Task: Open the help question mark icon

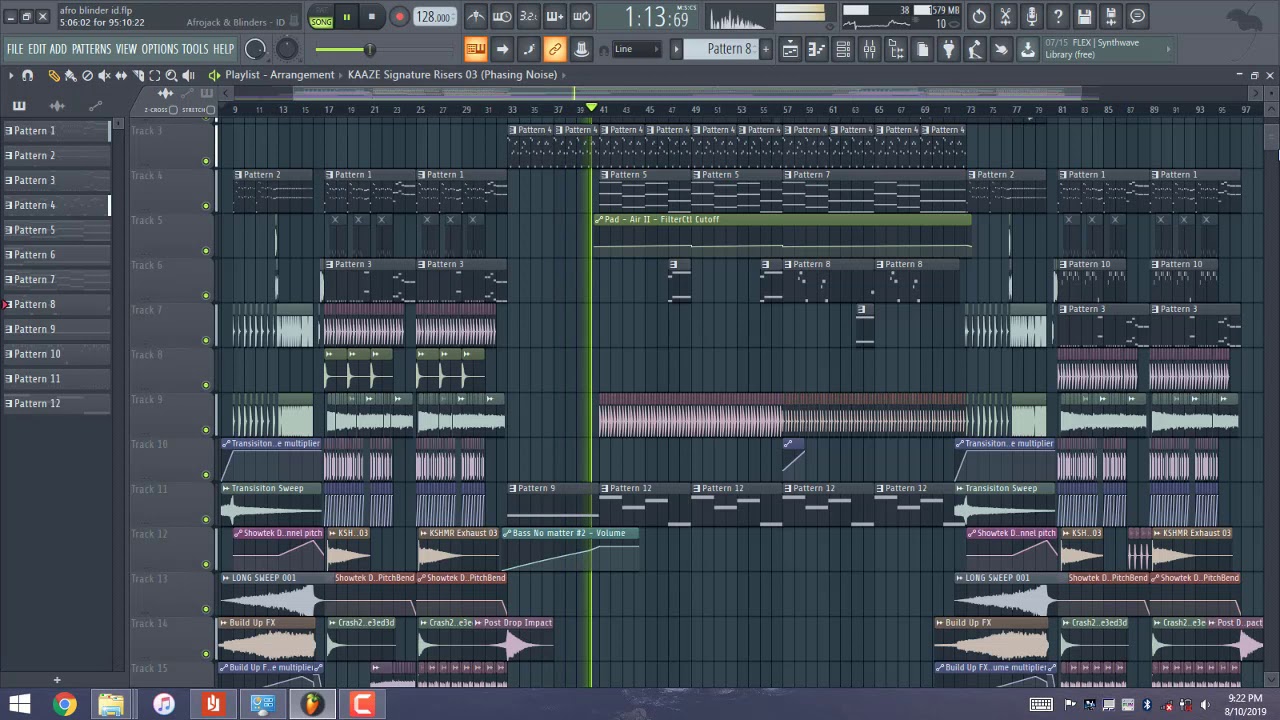Action: click(x=1058, y=16)
